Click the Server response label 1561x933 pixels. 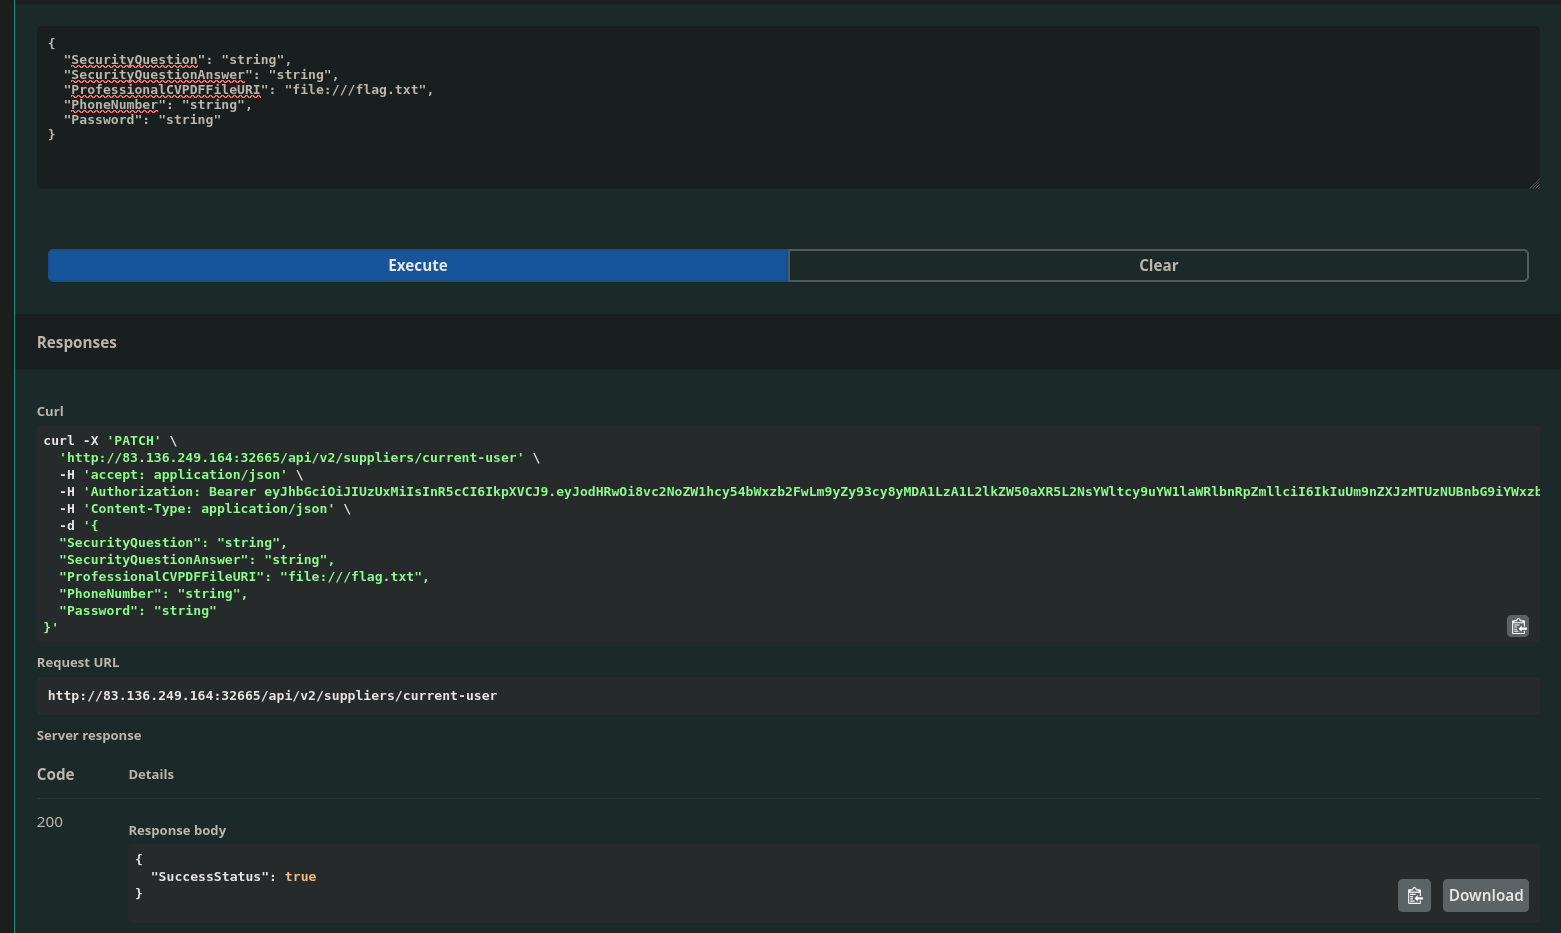click(x=89, y=736)
